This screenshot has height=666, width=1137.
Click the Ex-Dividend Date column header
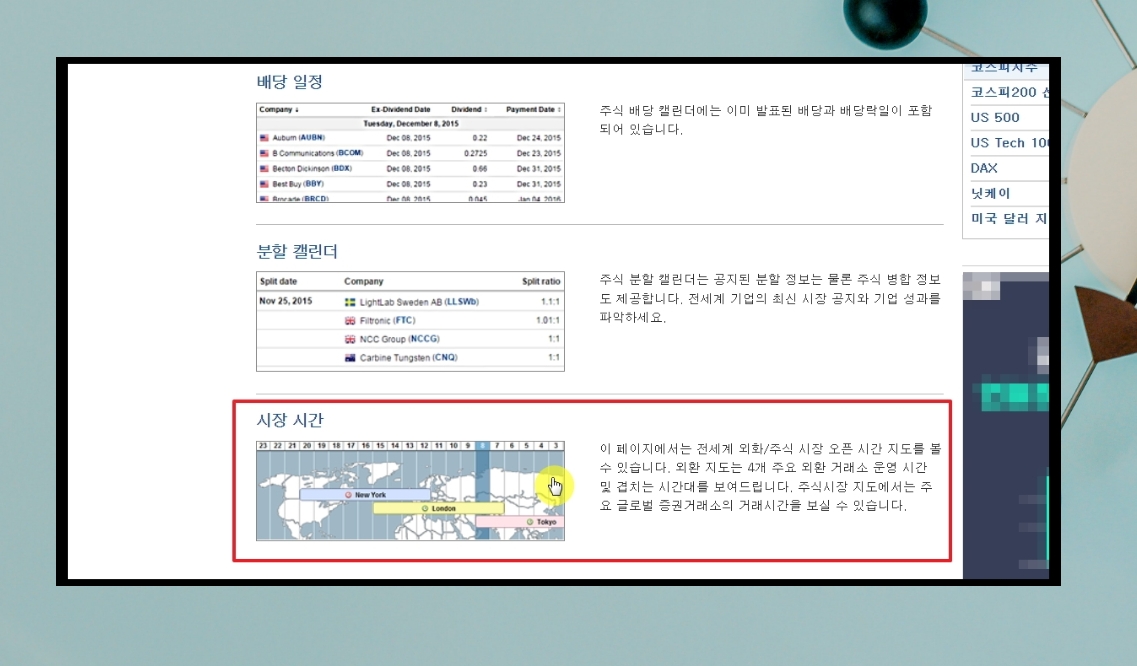pyautogui.click(x=401, y=110)
